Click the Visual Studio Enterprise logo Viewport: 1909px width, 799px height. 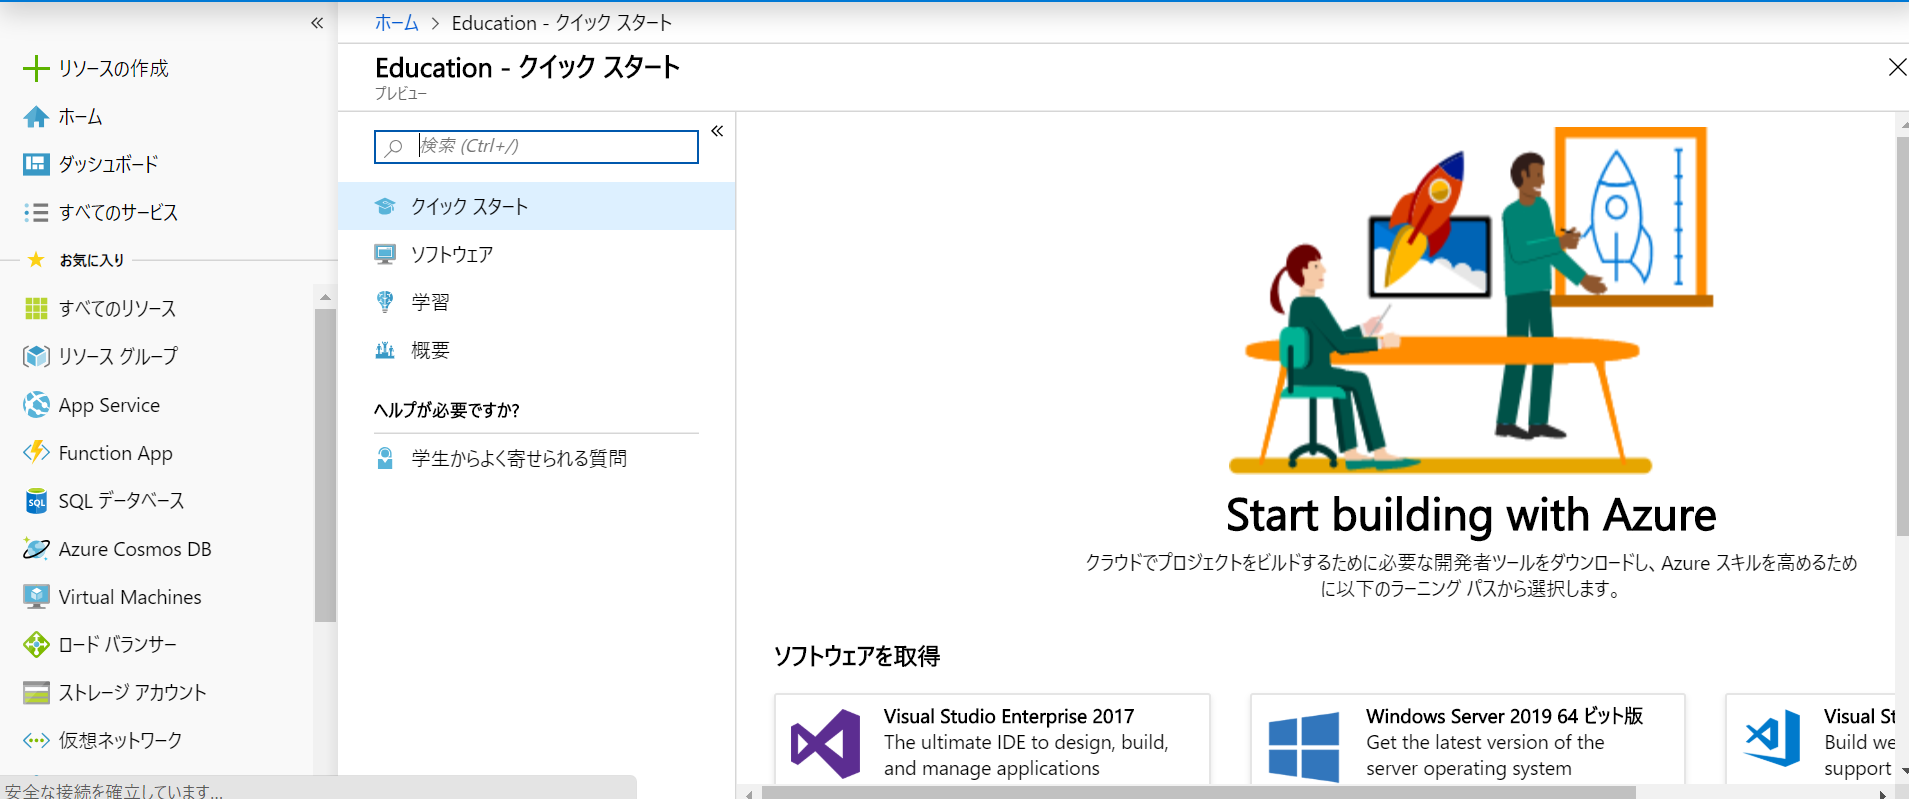tap(826, 744)
